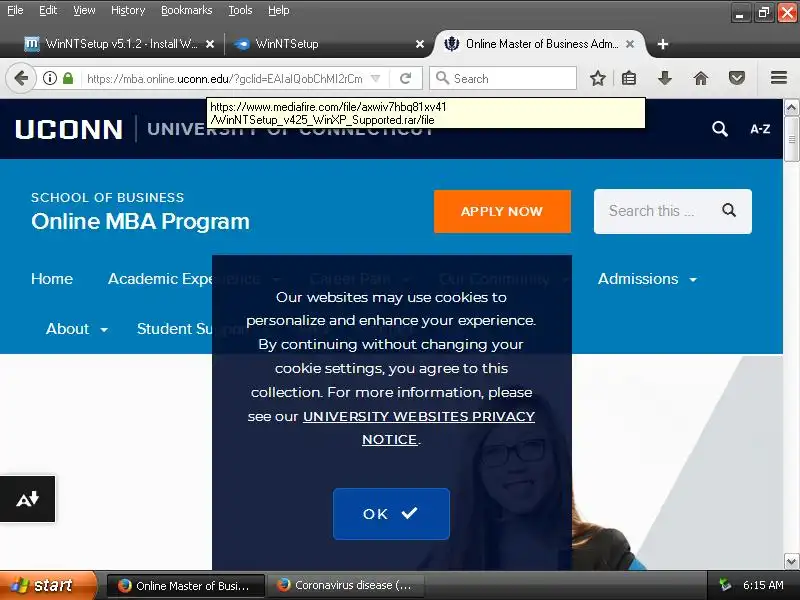The image size is (800, 600).
Task: Open the URL history dropdown arrow
Action: pos(376,79)
